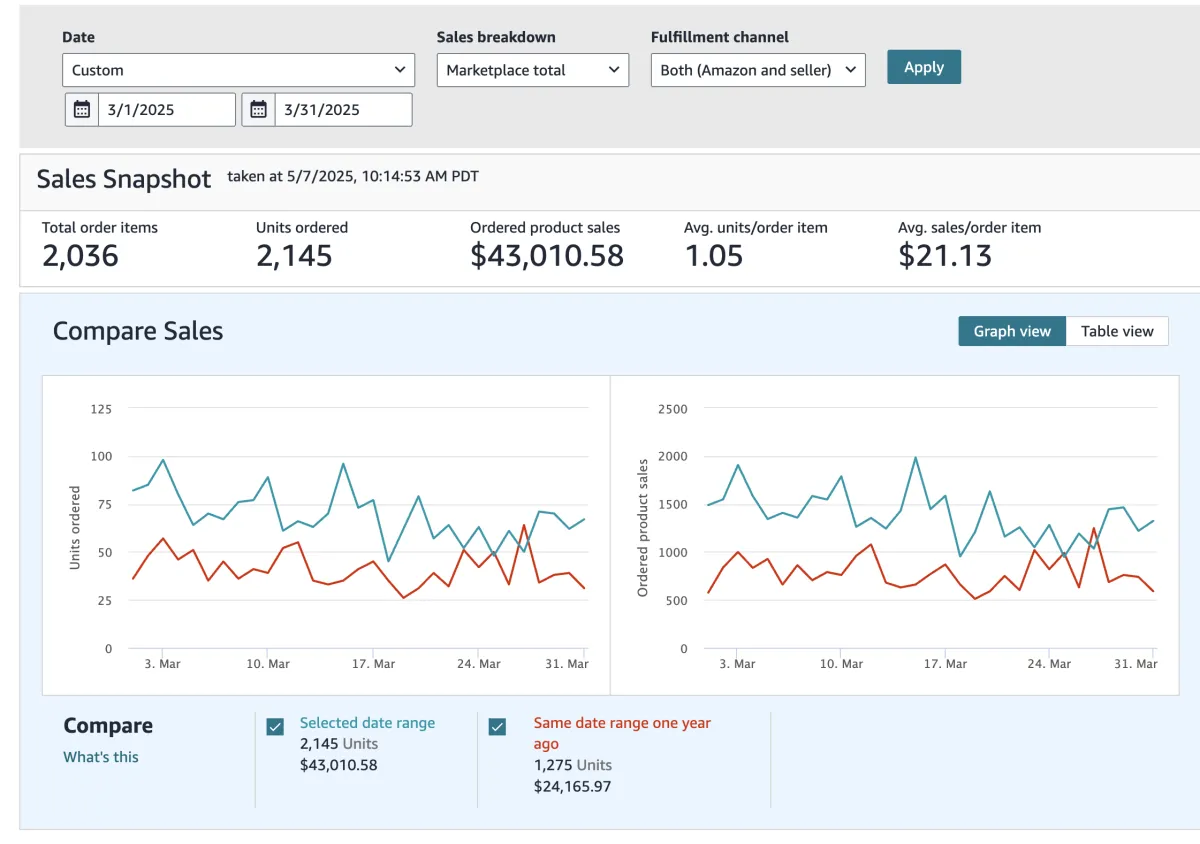Screen dimensions: 1200x844
Task: Select the Graph view tab
Action: point(1012,331)
